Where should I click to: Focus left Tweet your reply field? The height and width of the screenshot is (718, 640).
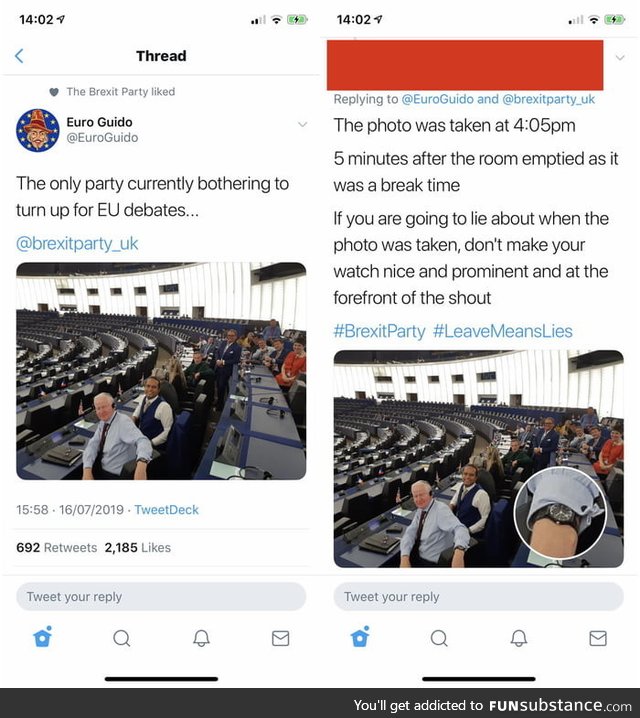point(161,597)
